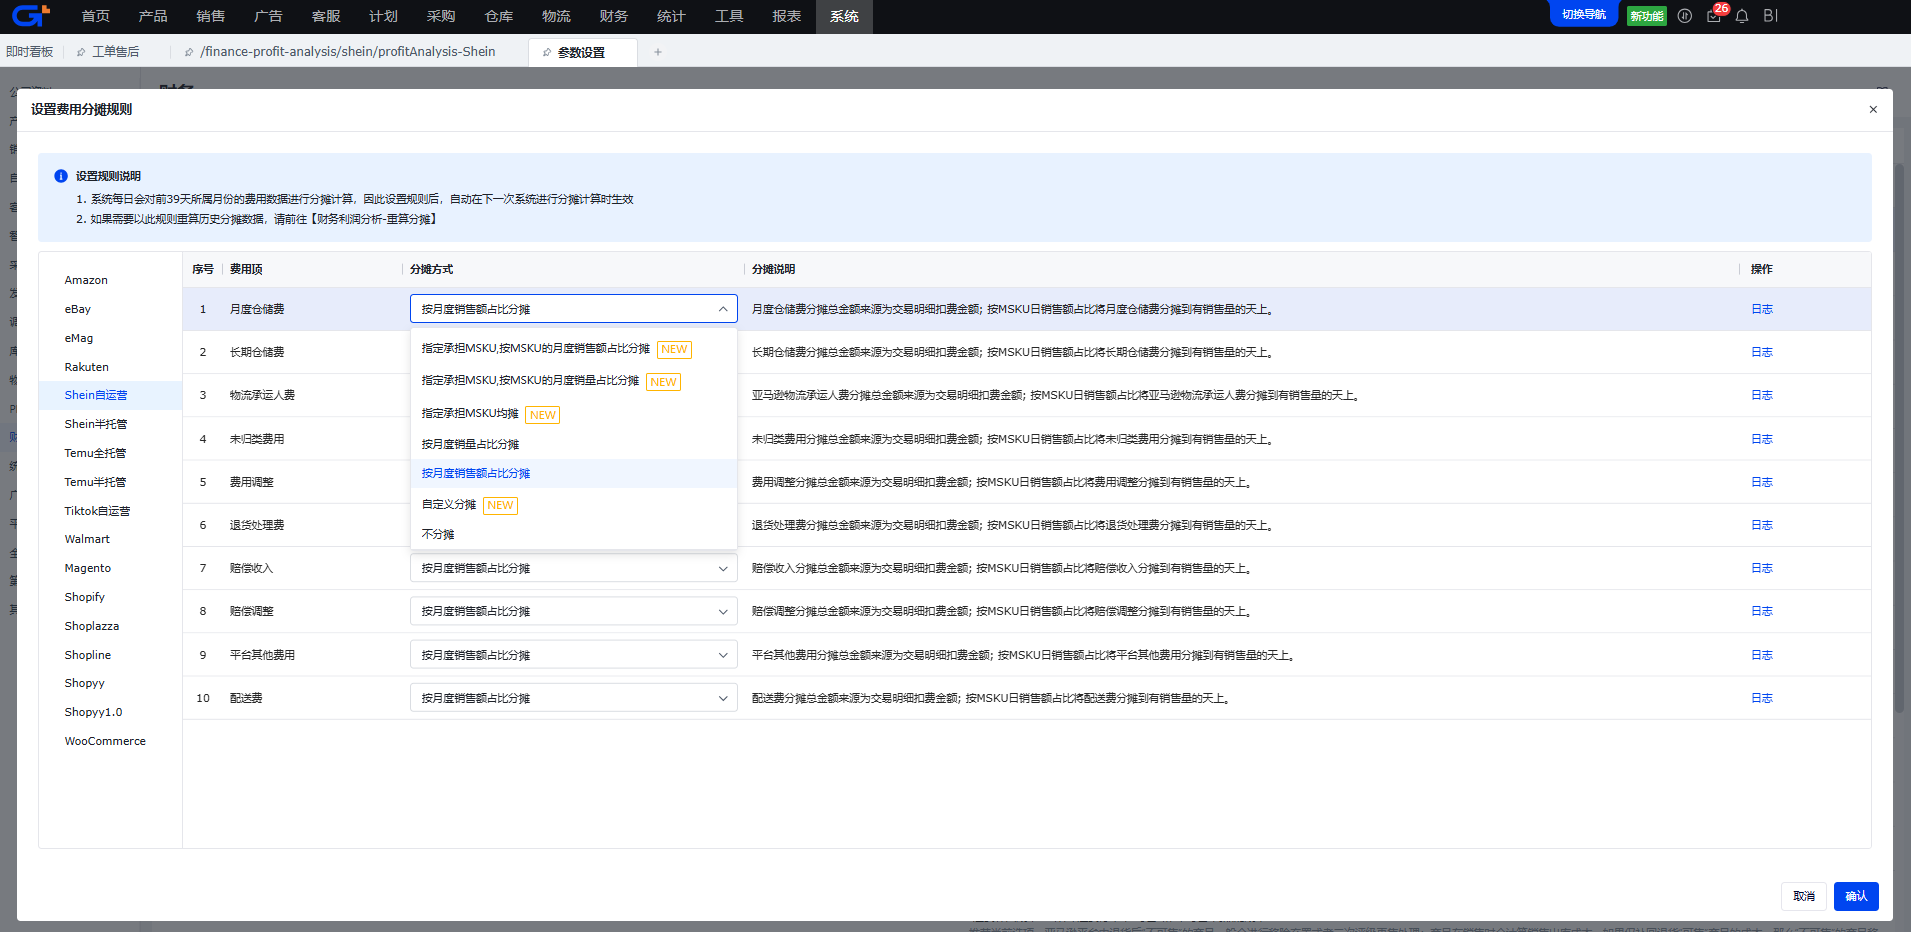
Task: Collapse the 月度仓储费 allocation method dropdown
Action: pyautogui.click(x=722, y=309)
